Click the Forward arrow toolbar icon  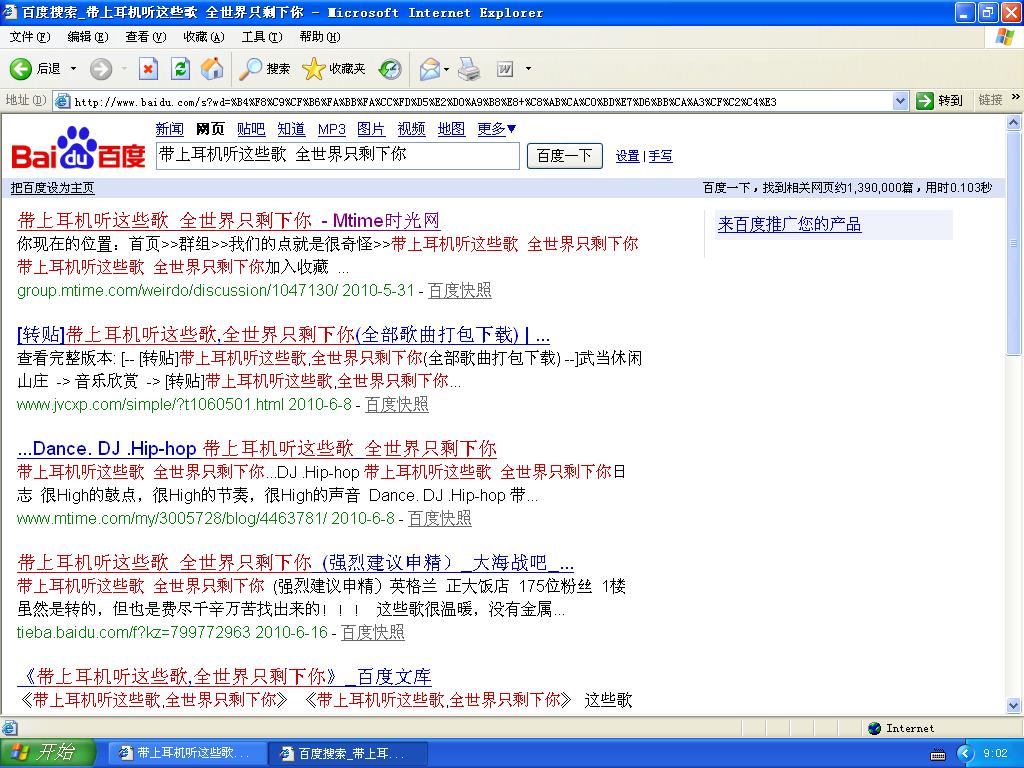[x=101, y=69]
